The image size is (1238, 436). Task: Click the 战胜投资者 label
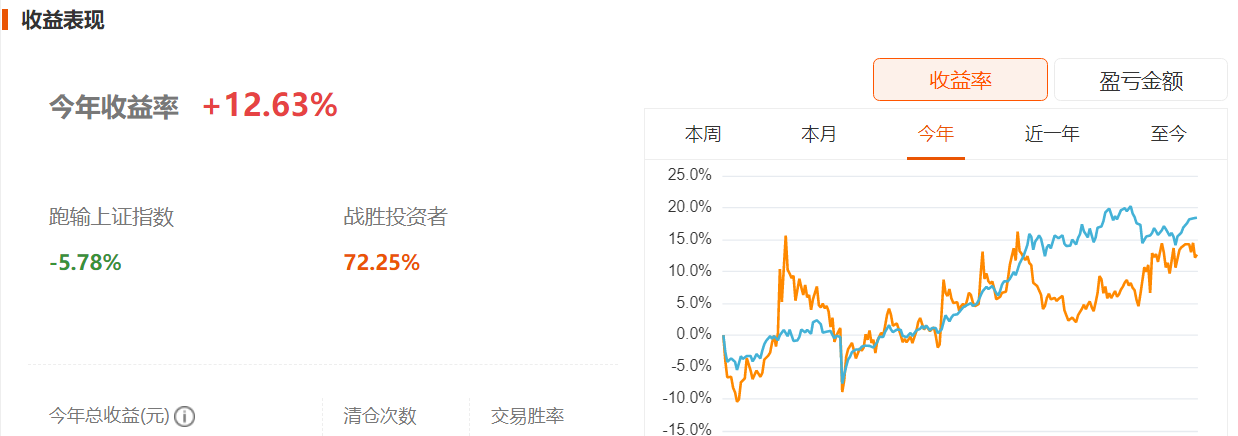pos(395,216)
